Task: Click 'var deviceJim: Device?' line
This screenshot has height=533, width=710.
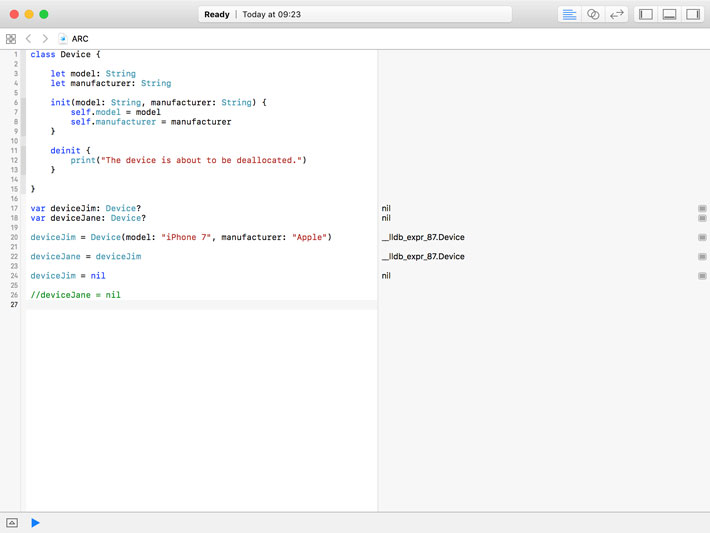Action: 86,208
